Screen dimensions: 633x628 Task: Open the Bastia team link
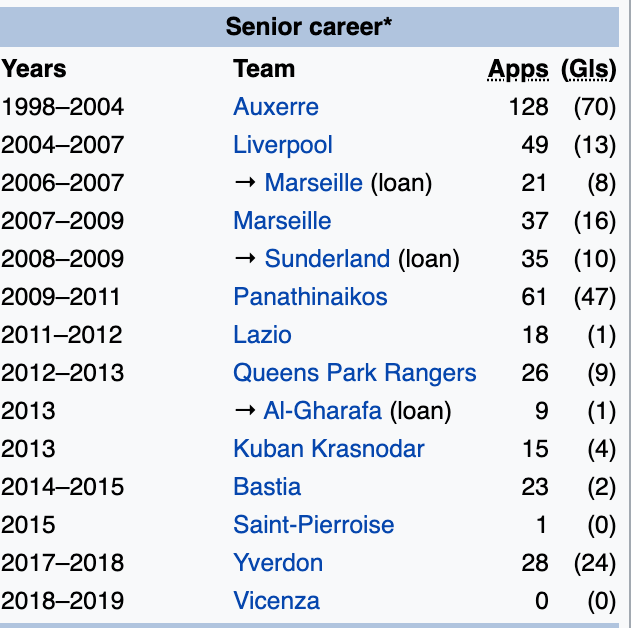coord(267,487)
